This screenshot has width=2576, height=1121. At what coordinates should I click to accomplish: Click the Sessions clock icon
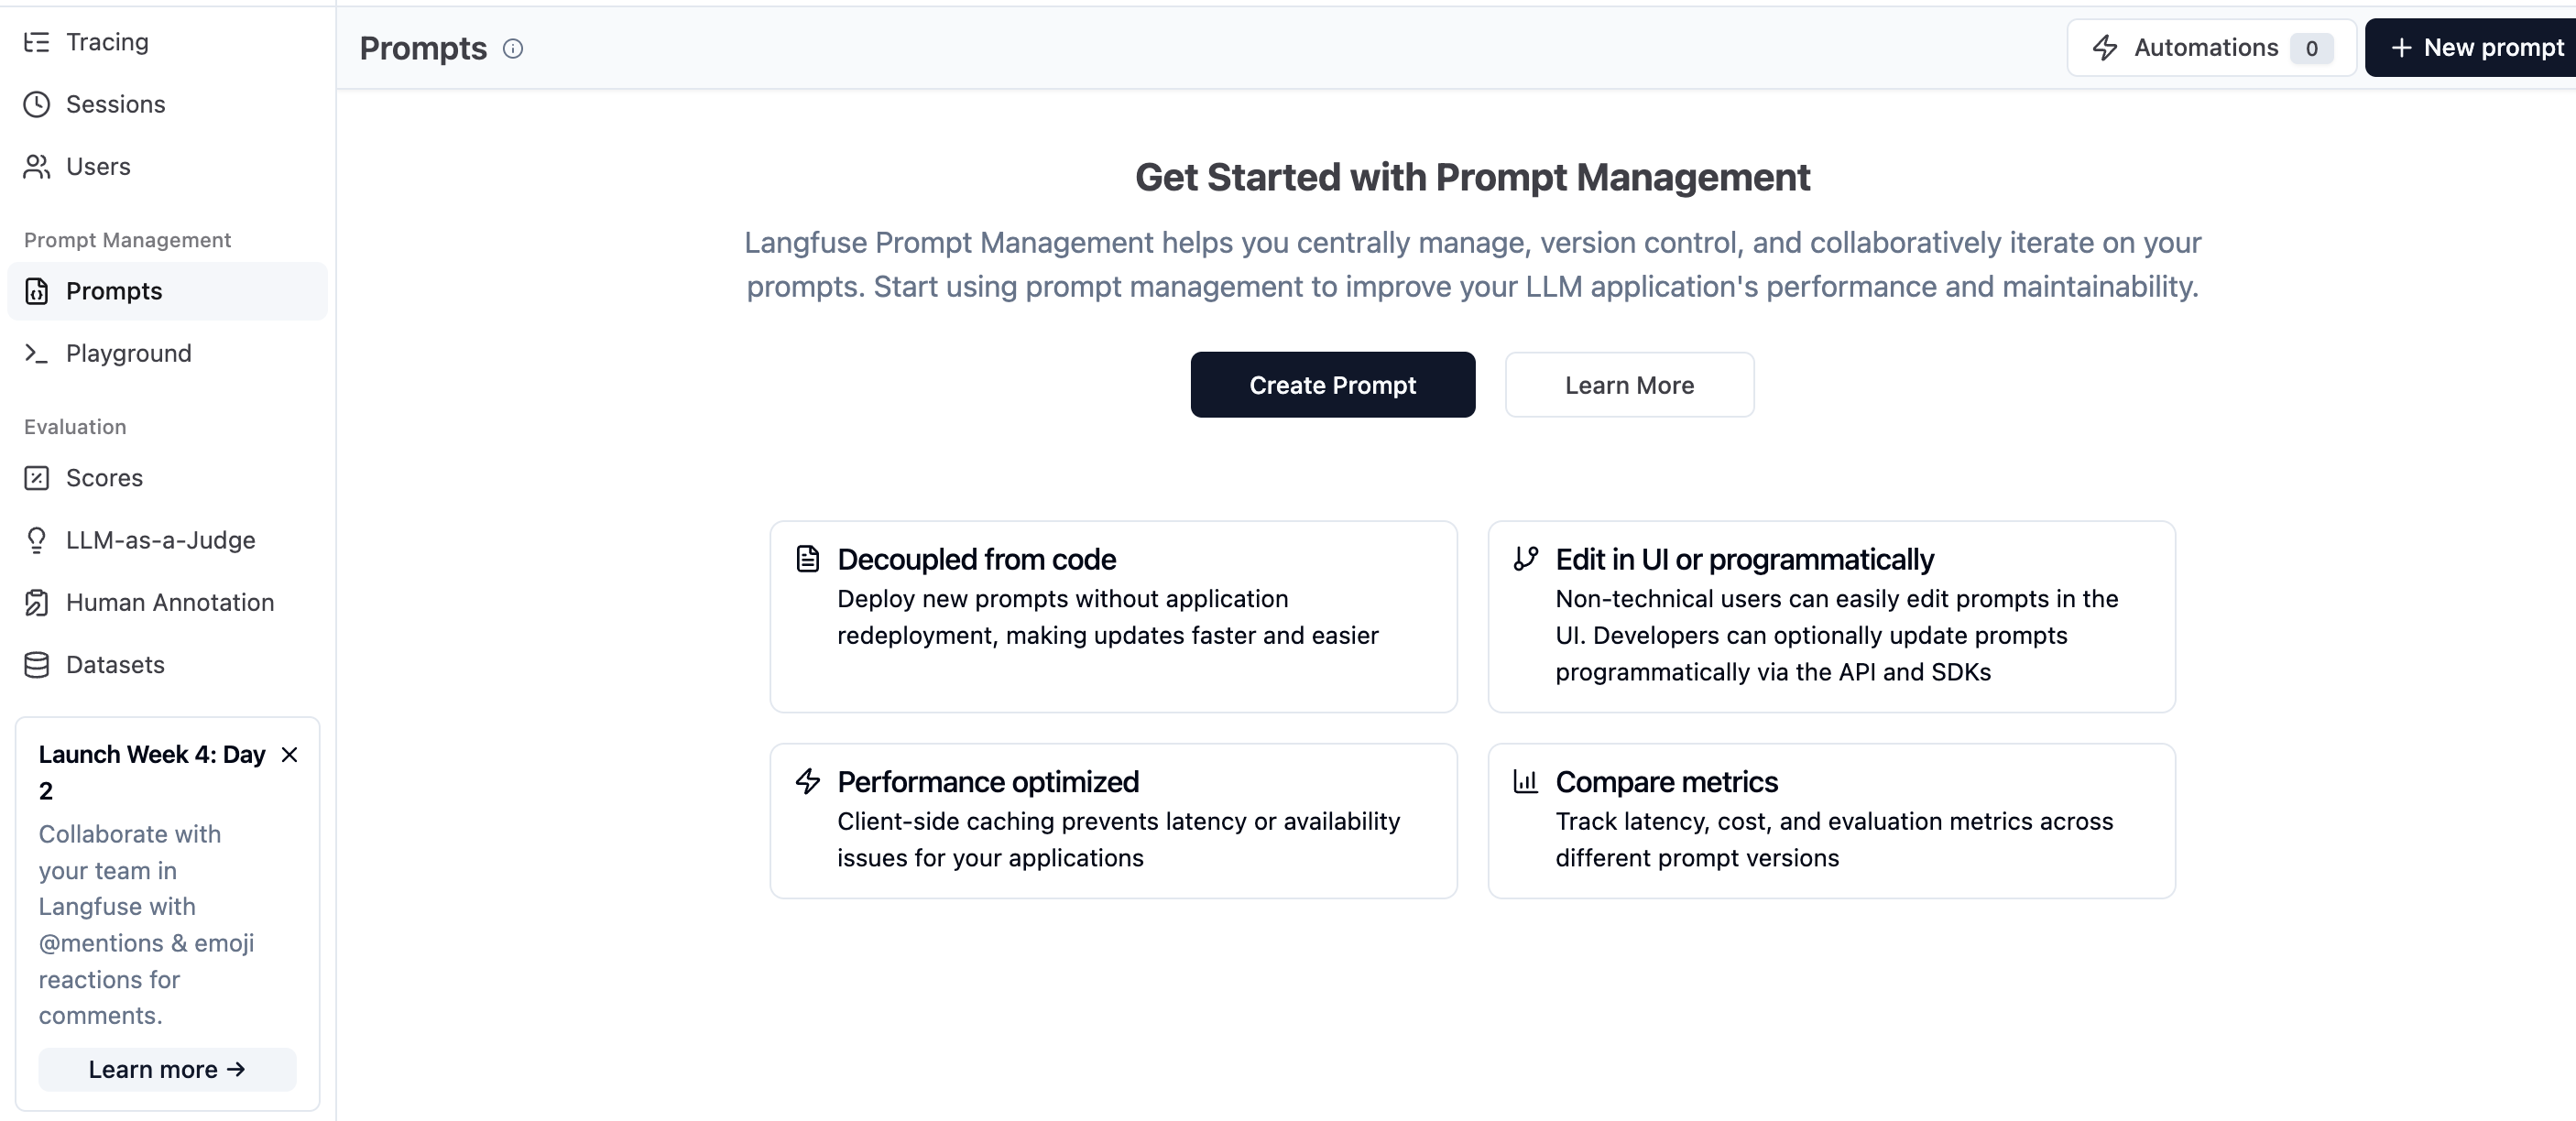coord(37,104)
